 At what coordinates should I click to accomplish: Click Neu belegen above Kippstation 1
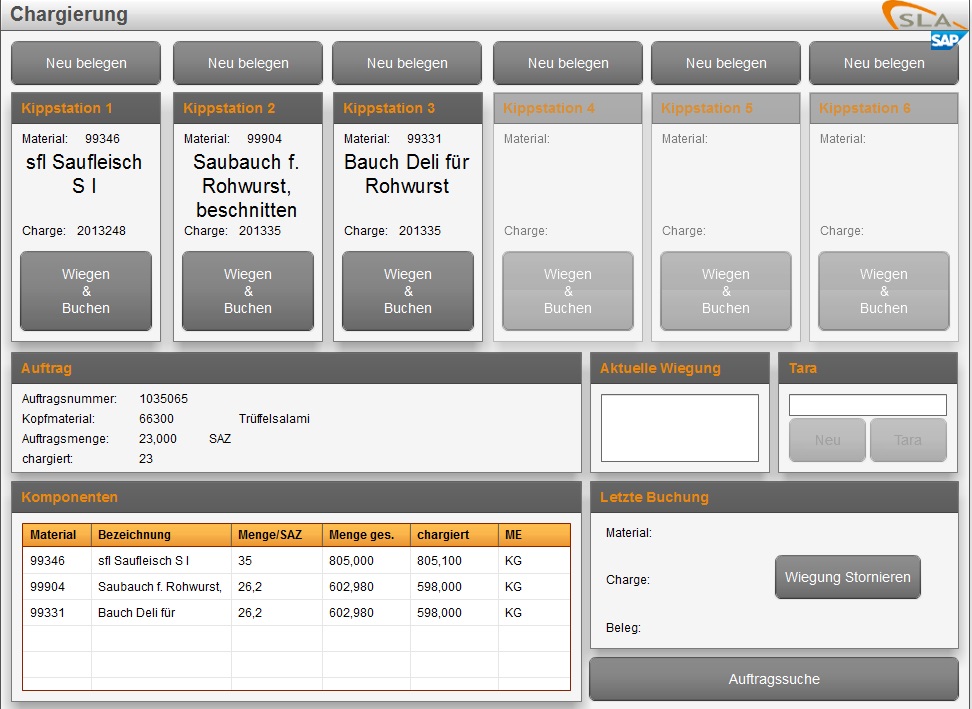coord(86,63)
